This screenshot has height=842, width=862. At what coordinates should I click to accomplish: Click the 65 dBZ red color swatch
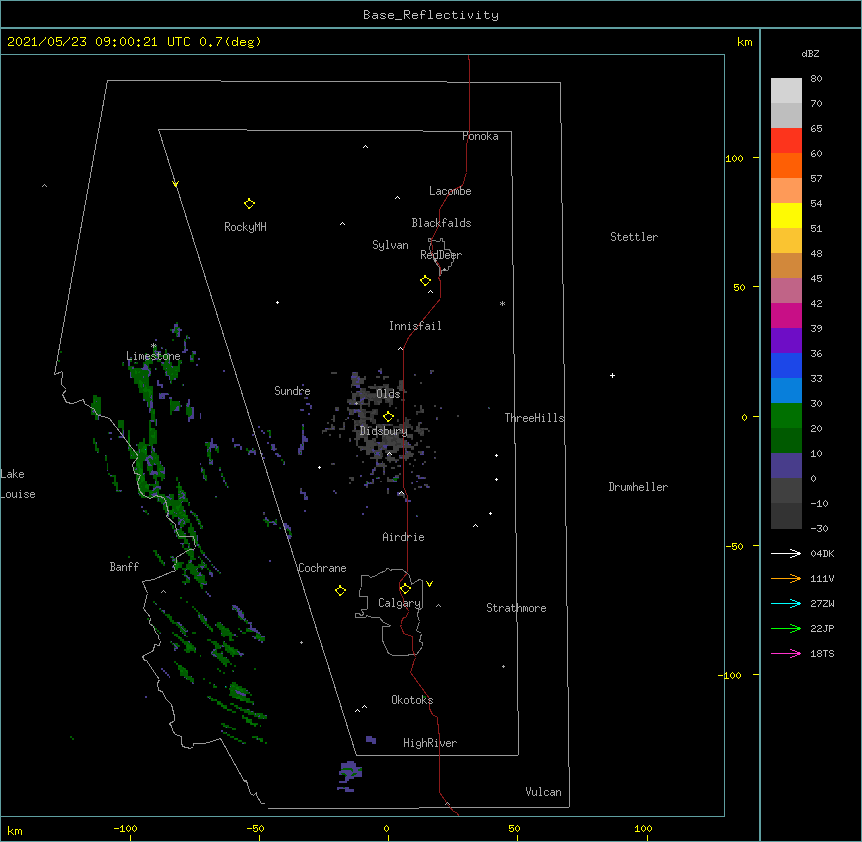click(786, 141)
